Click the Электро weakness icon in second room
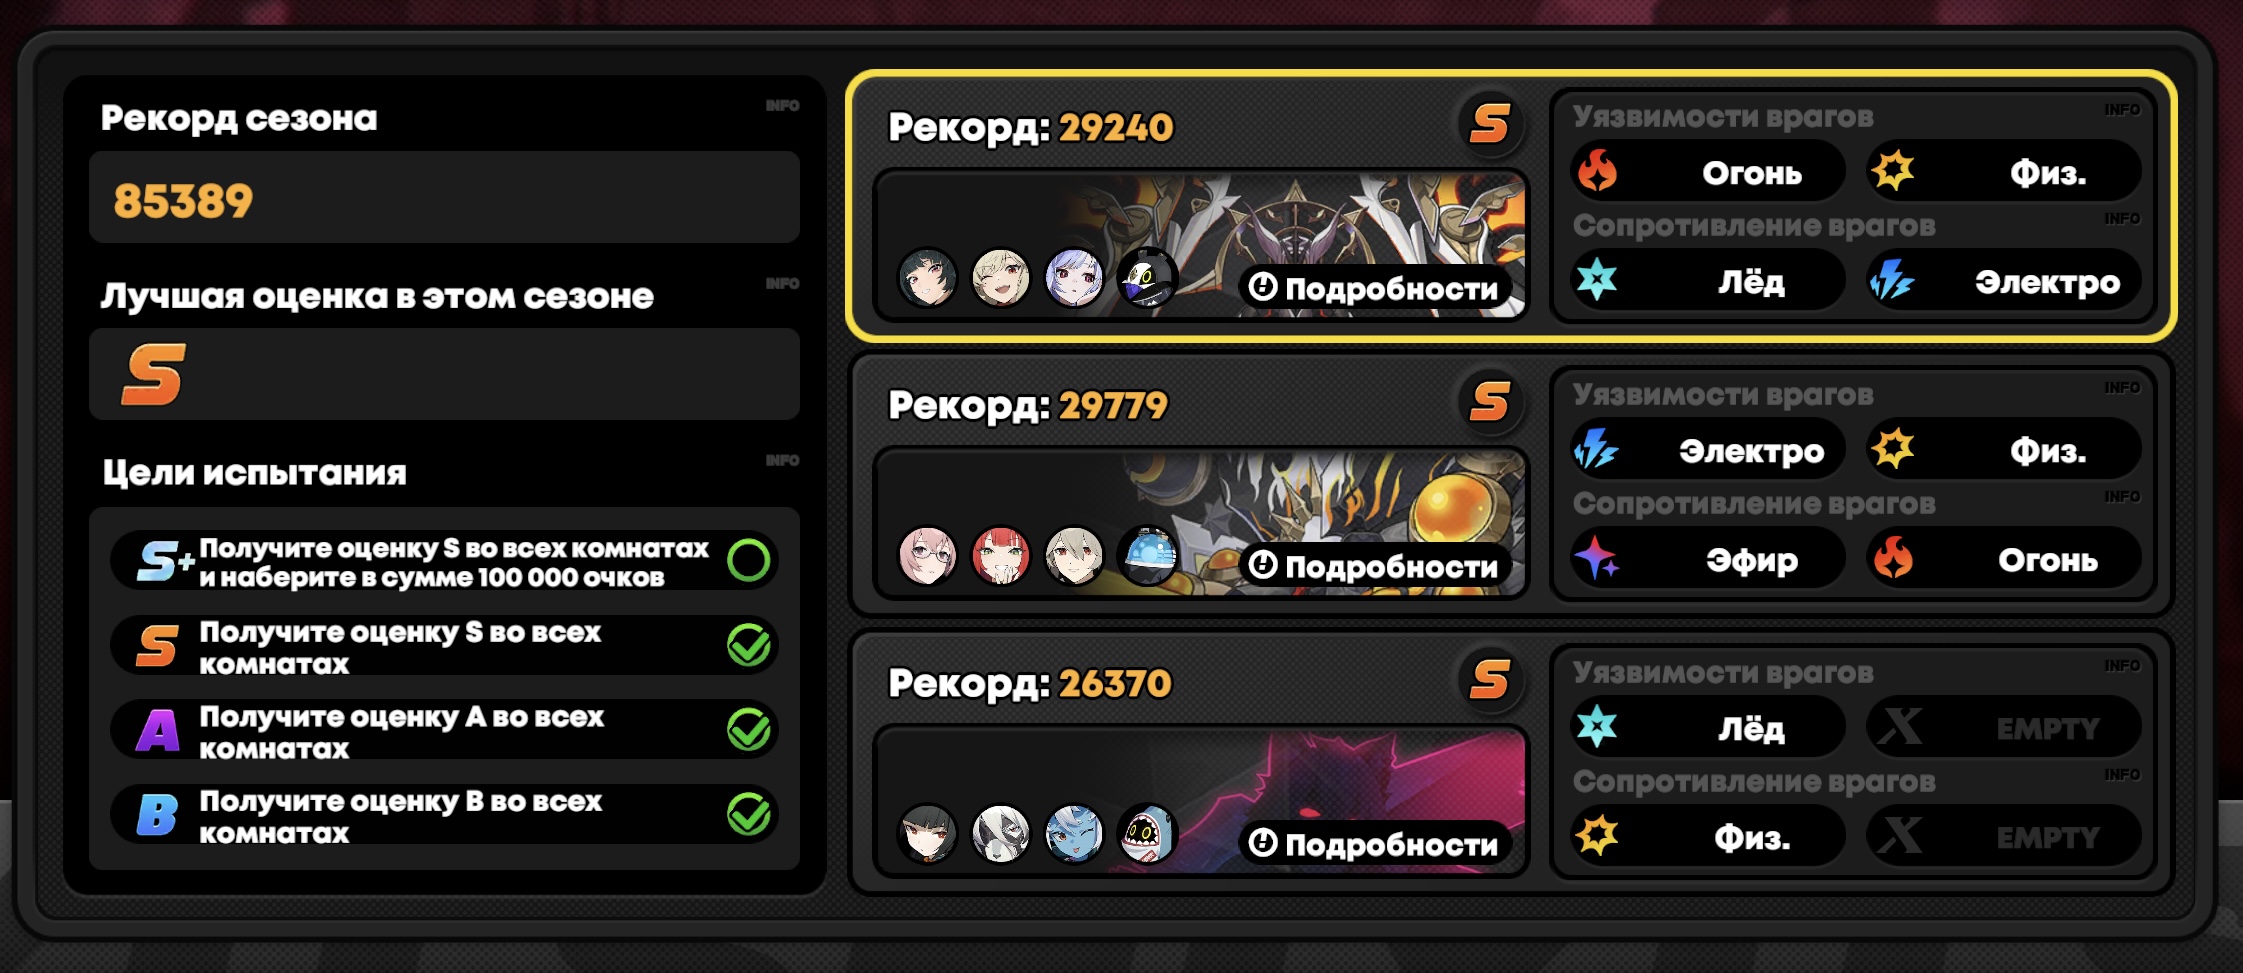Screen dimensions: 2243x973 point(1597,449)
